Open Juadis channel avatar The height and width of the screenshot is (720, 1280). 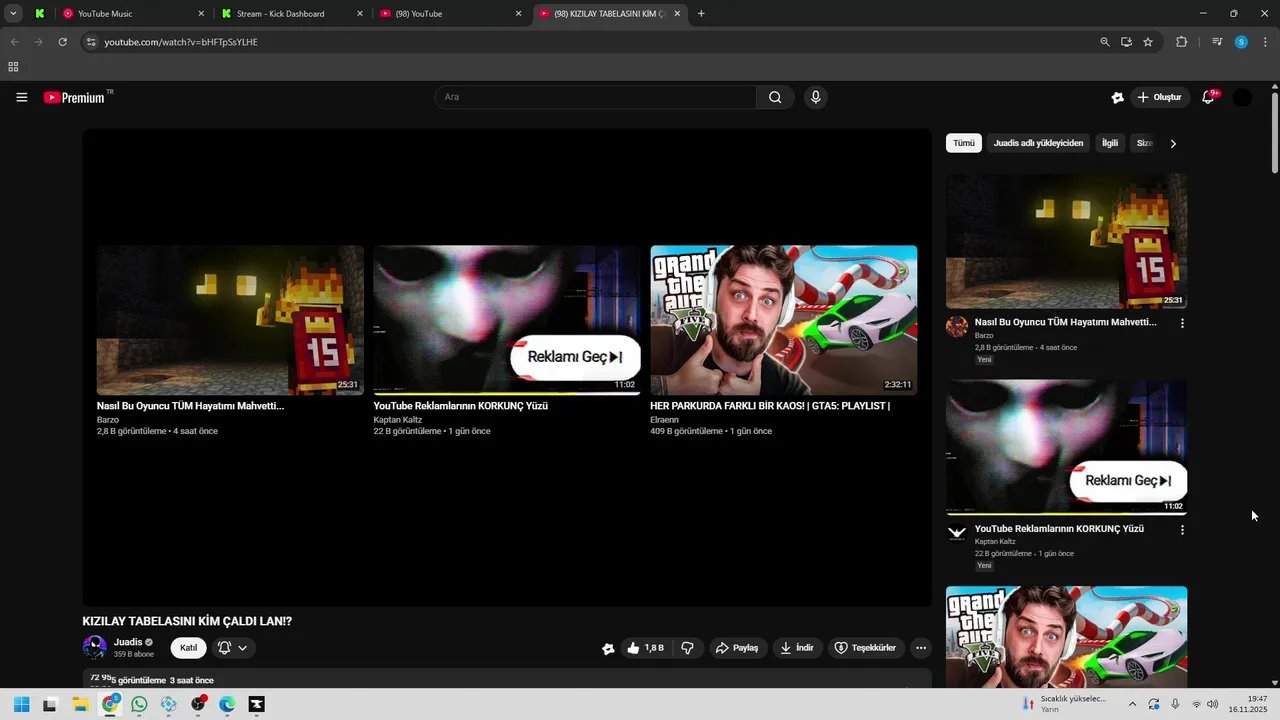tap(95, 648)
